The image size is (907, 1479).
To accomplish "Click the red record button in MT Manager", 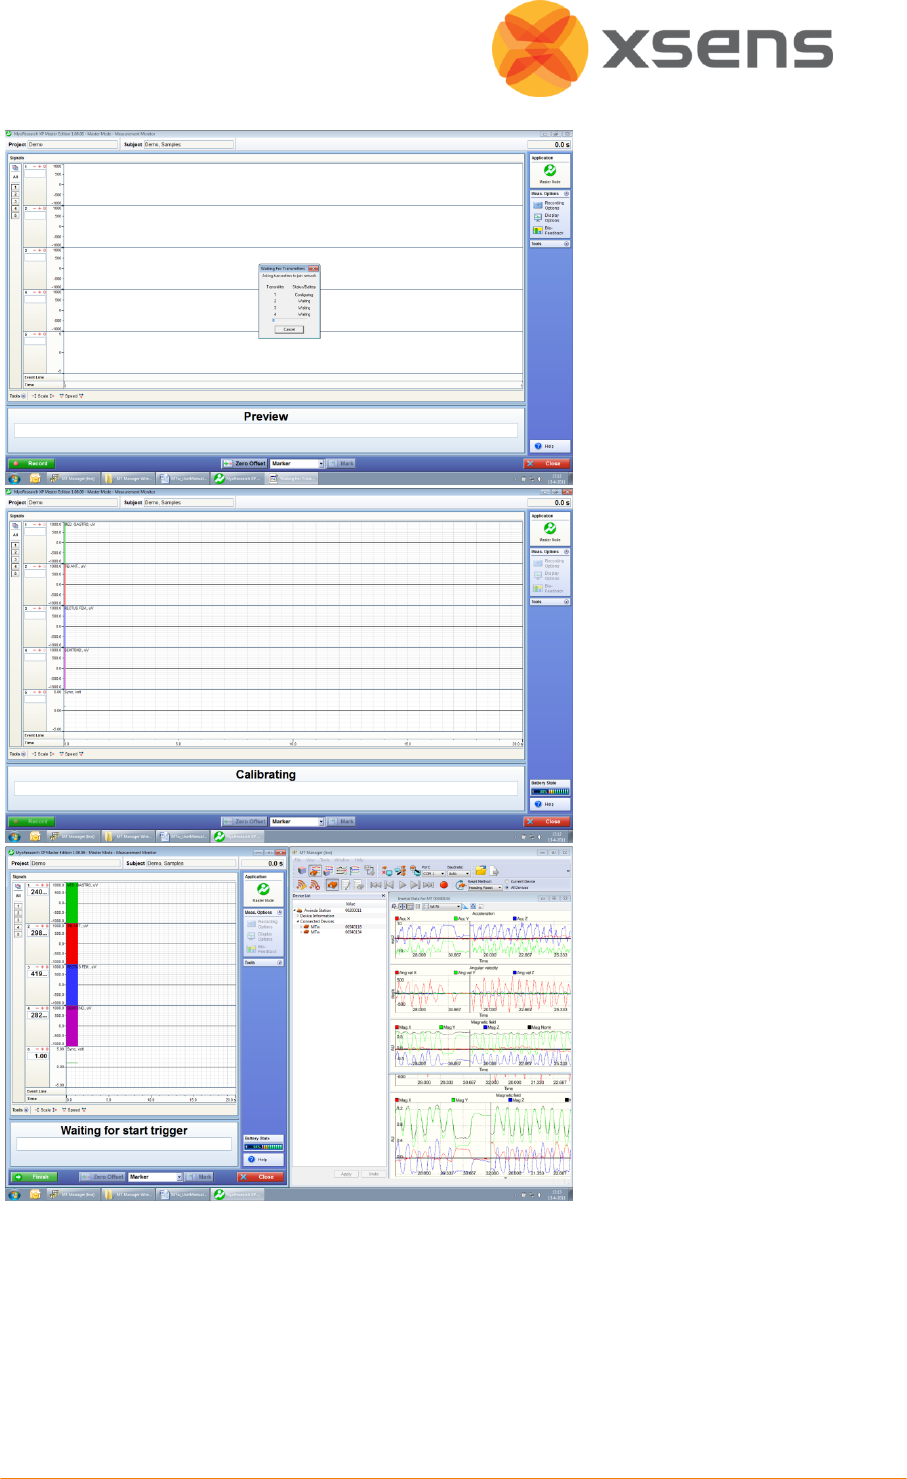I will pos(444,885).
